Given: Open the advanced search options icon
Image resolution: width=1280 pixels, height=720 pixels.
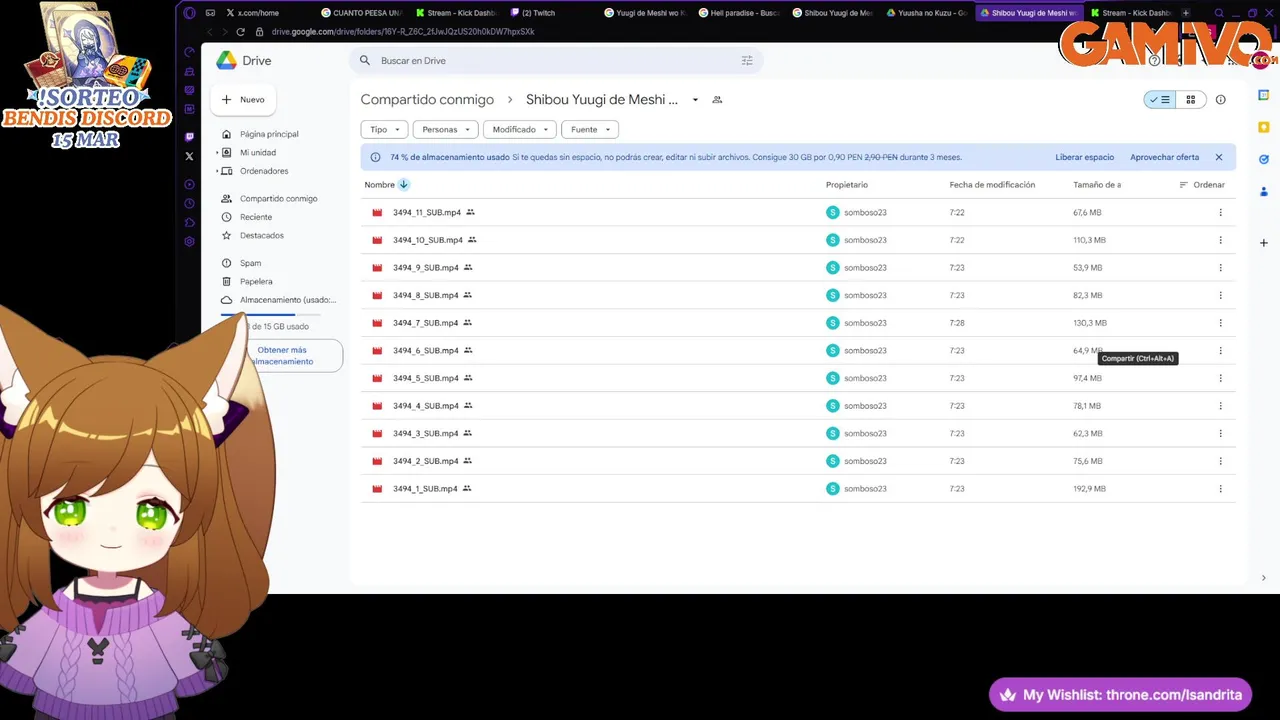Looking at the screenshot, I should click(747, 61).
